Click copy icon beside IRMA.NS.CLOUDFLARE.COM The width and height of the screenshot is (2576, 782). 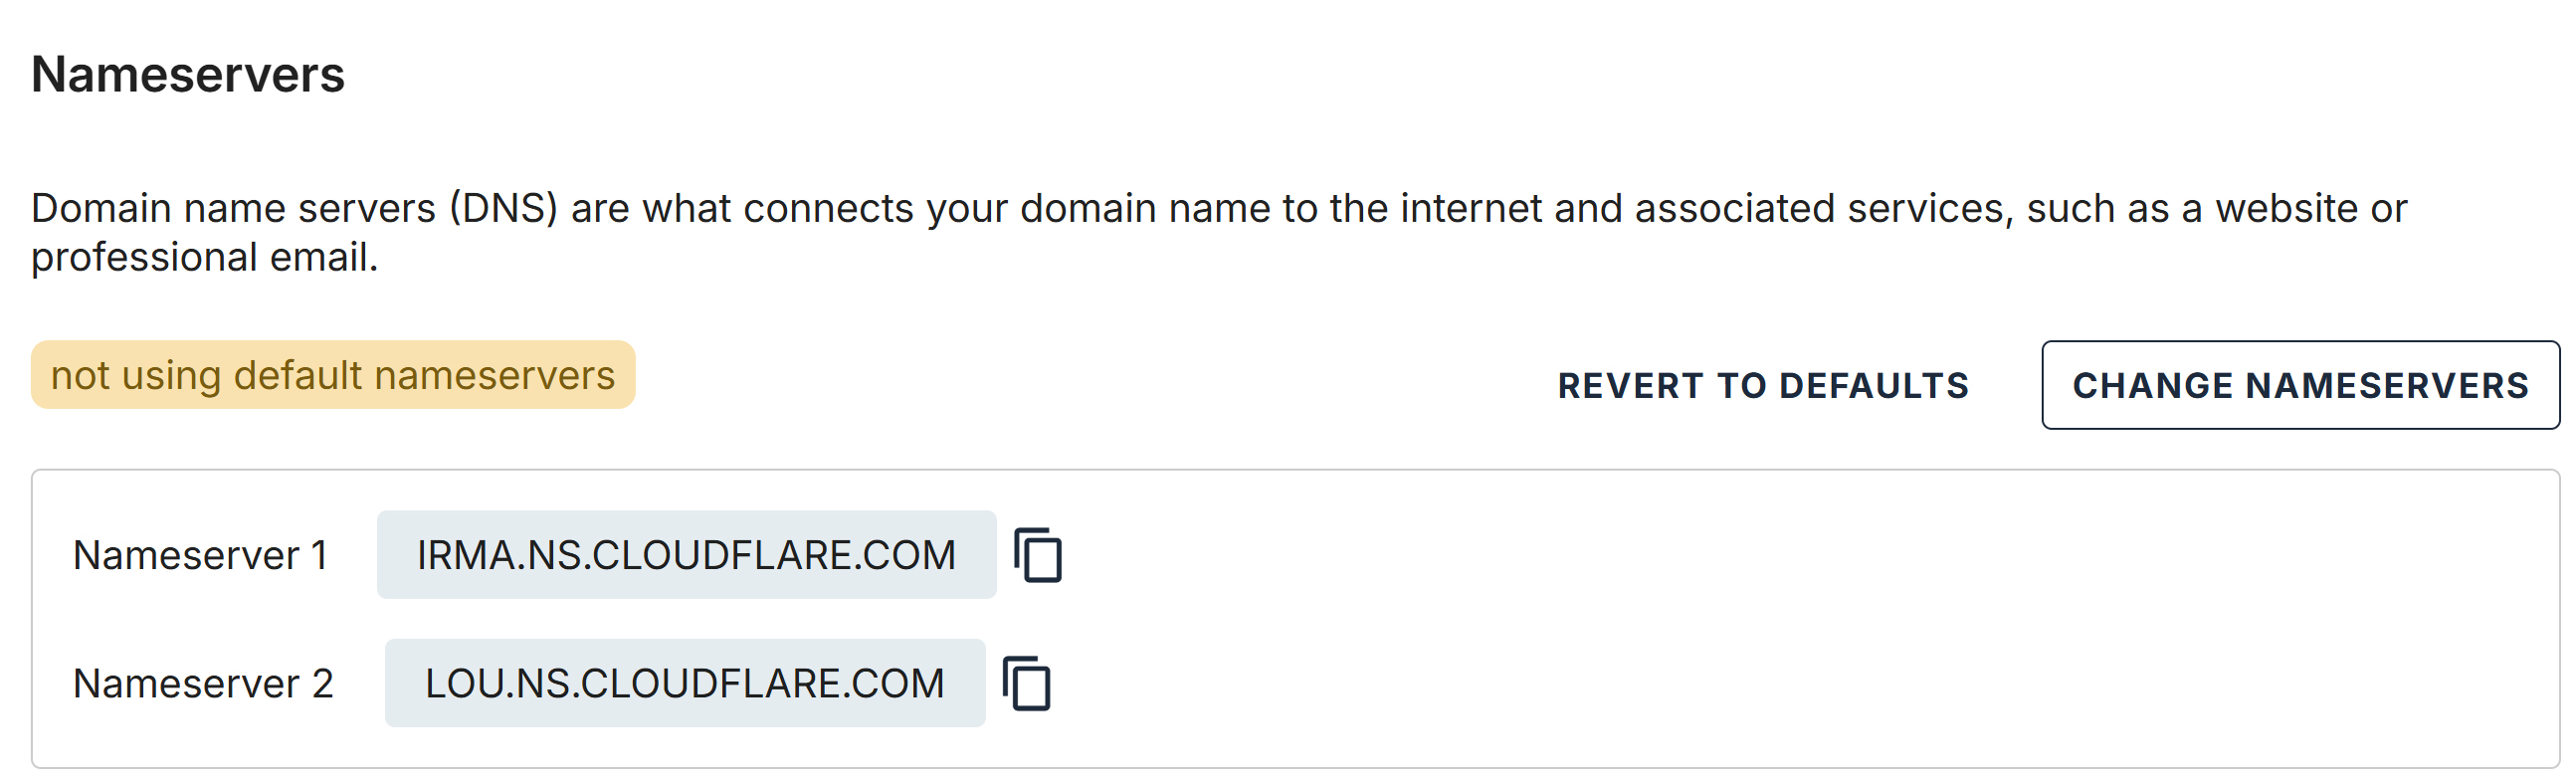coord(1038,555)
